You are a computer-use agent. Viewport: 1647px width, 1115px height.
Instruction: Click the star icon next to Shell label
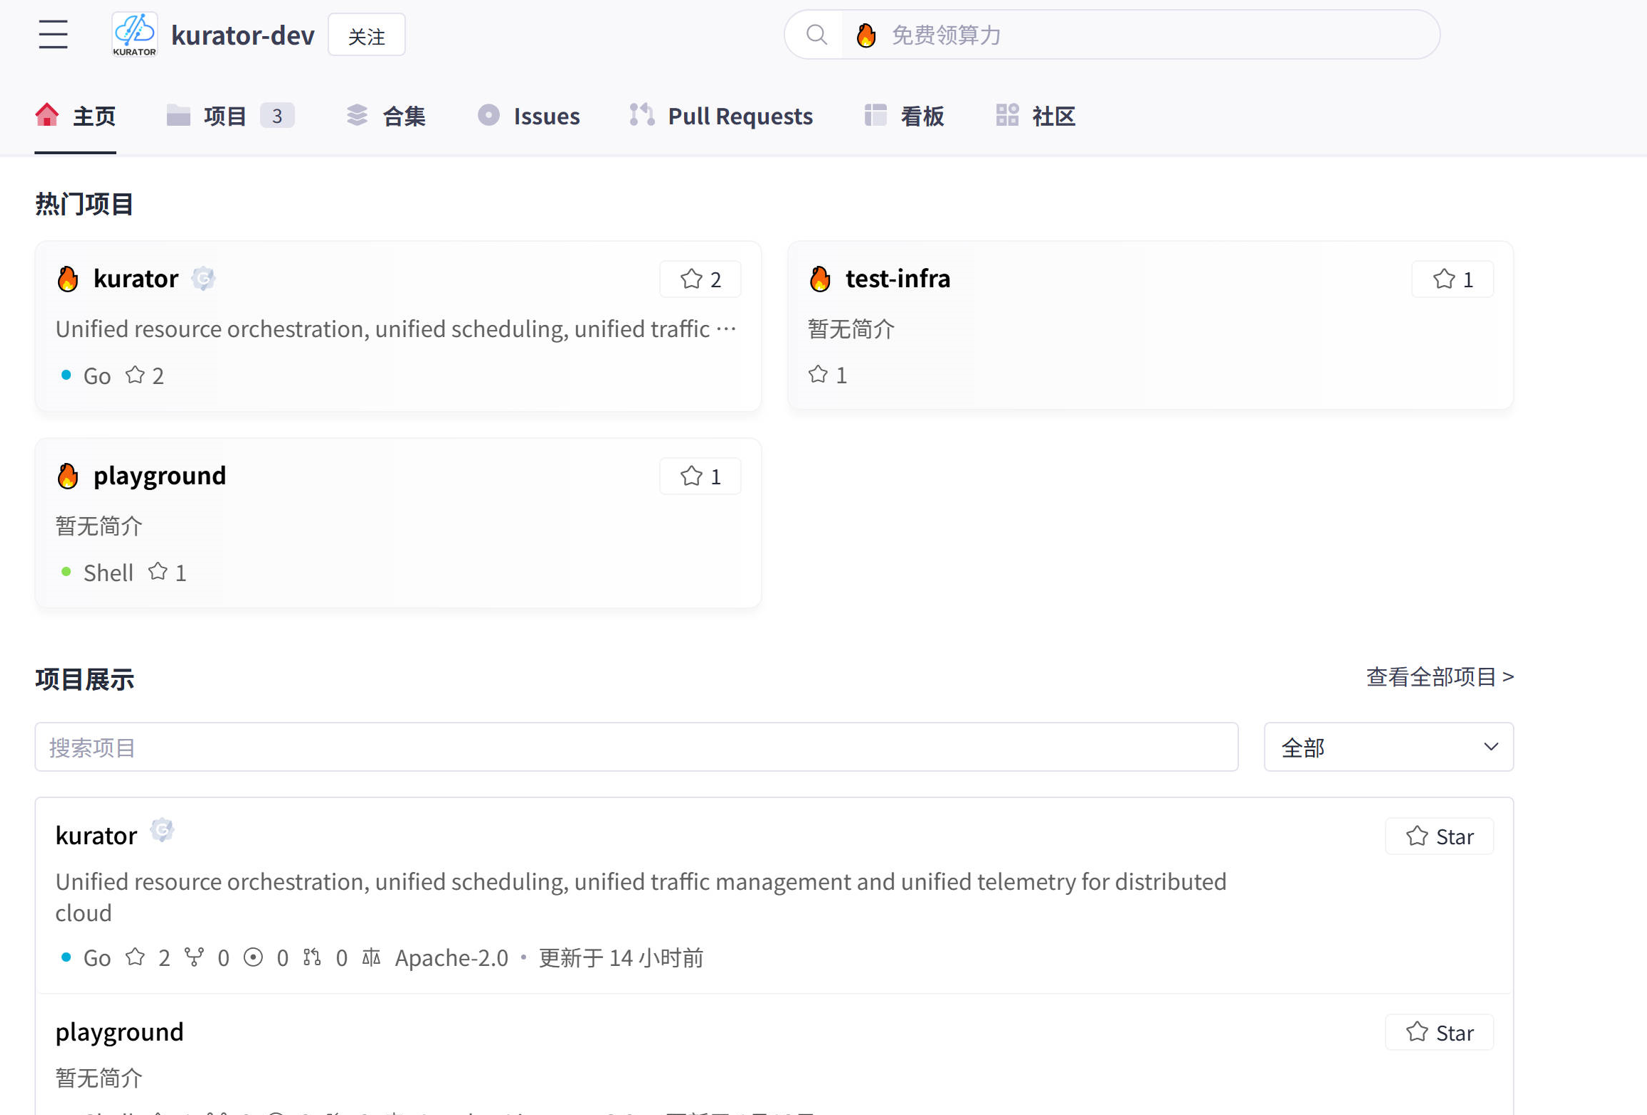(158, 572)
